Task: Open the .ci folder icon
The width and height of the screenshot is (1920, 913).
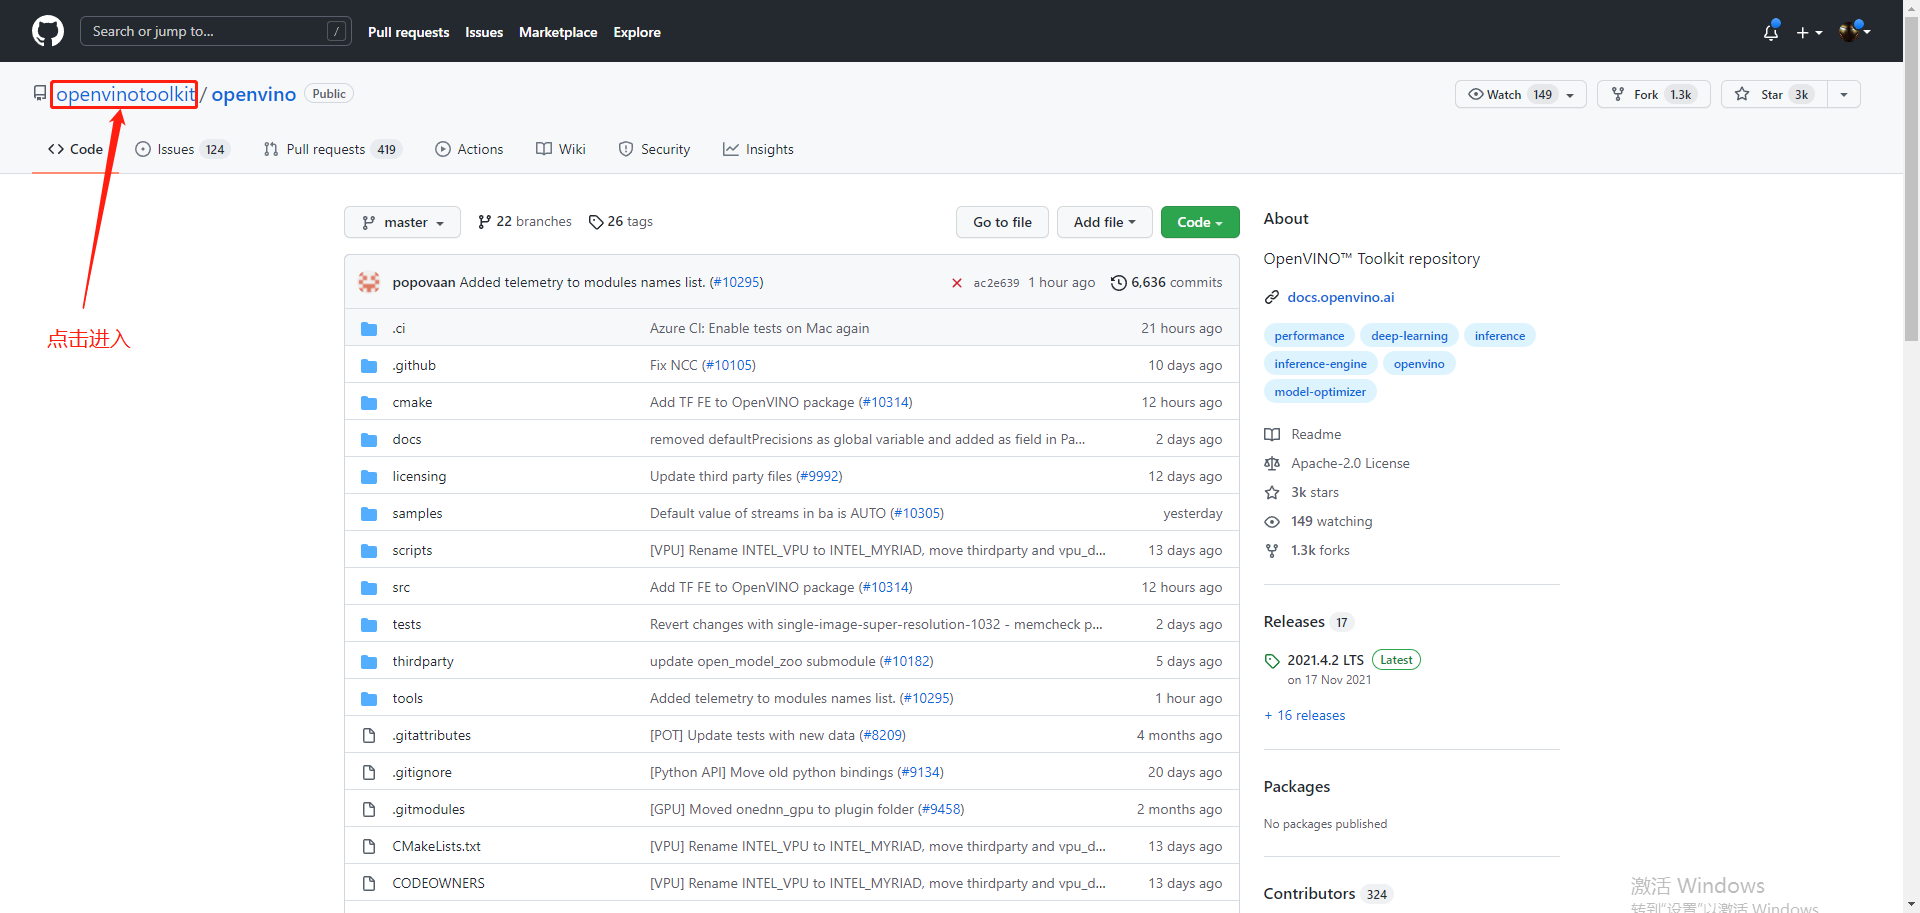Action: 369,329
